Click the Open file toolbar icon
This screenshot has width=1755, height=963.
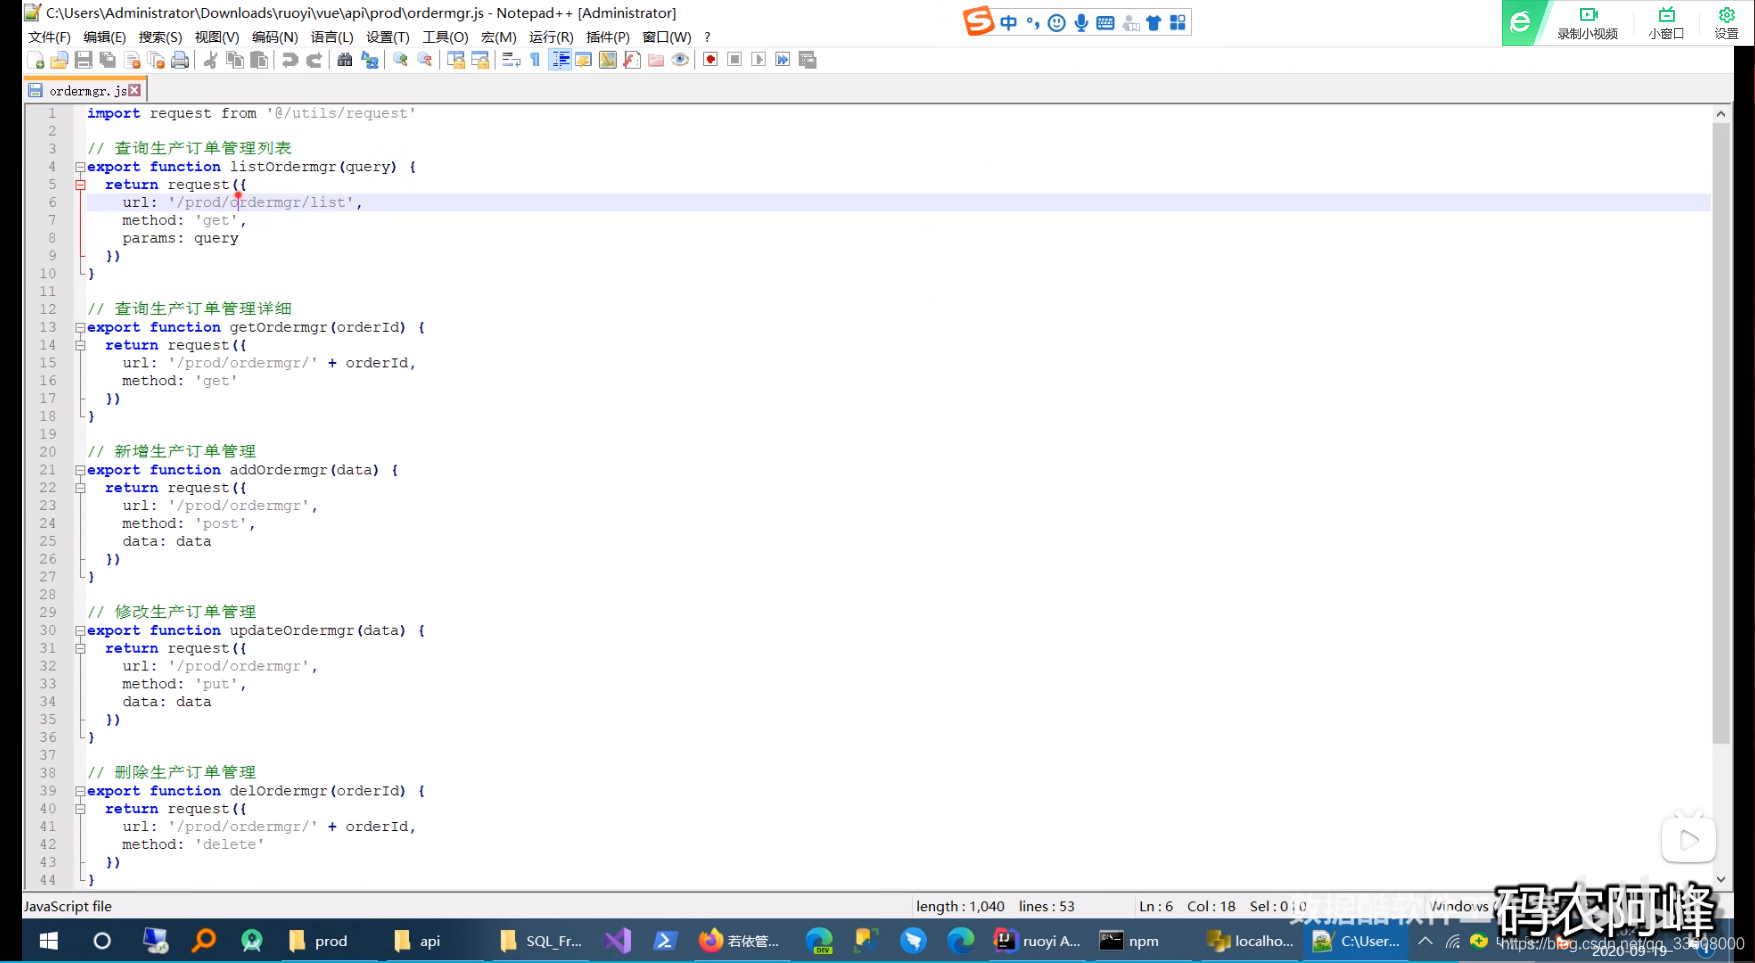point(59,60)
